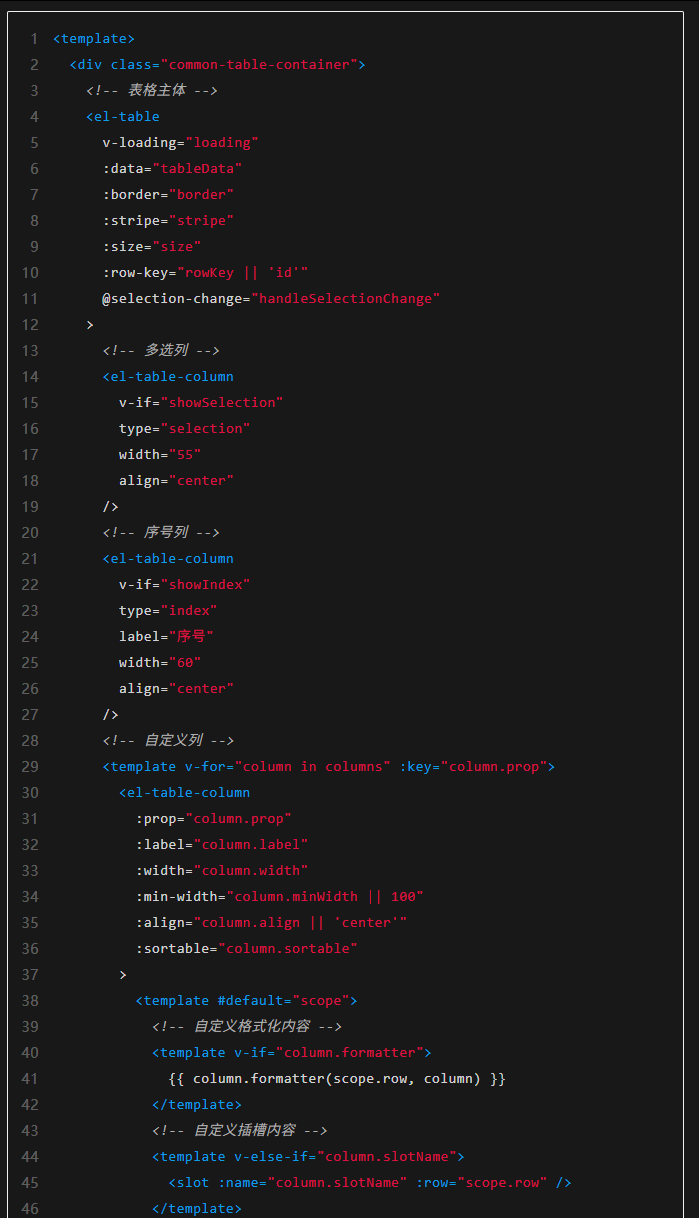The width and height of the screenshot is (699, 1218).
Task: Click line number 1 in the gutter
Action: (x=34, y=39)
